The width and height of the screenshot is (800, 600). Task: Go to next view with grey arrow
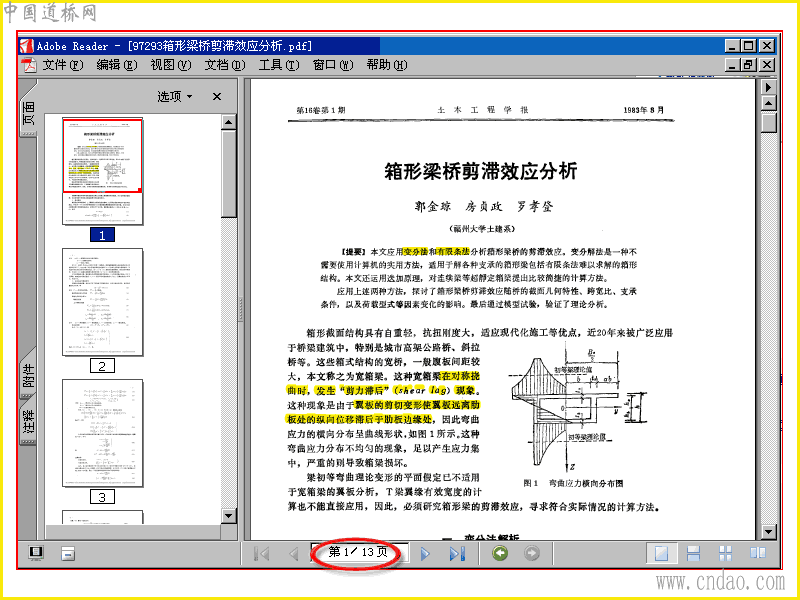532,553
